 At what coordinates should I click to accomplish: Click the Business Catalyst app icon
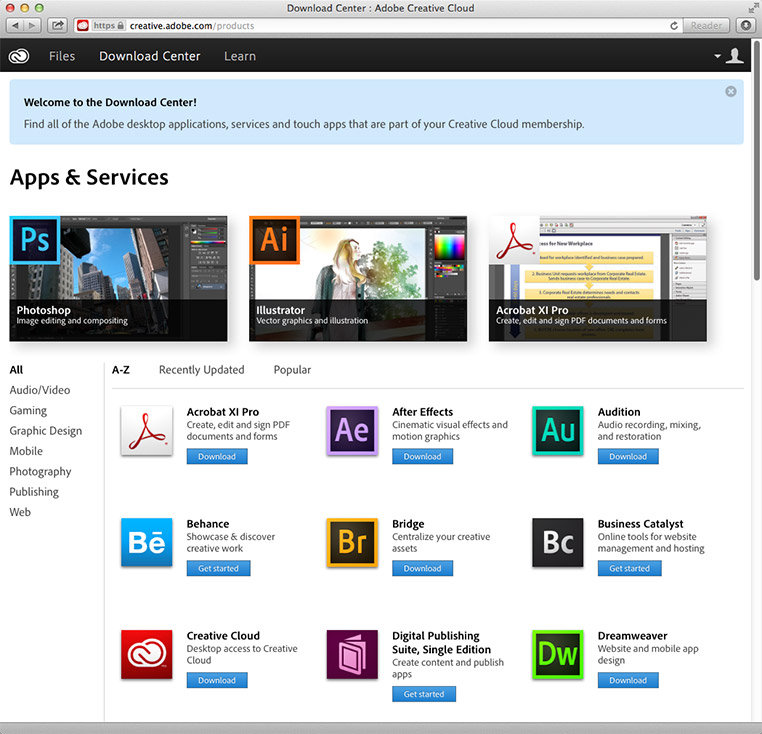(558, 542)
